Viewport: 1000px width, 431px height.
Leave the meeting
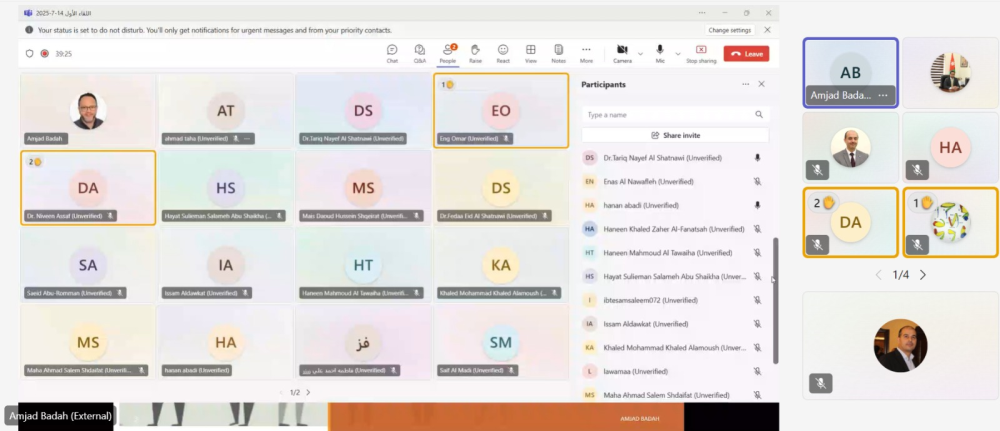point(747,54)
